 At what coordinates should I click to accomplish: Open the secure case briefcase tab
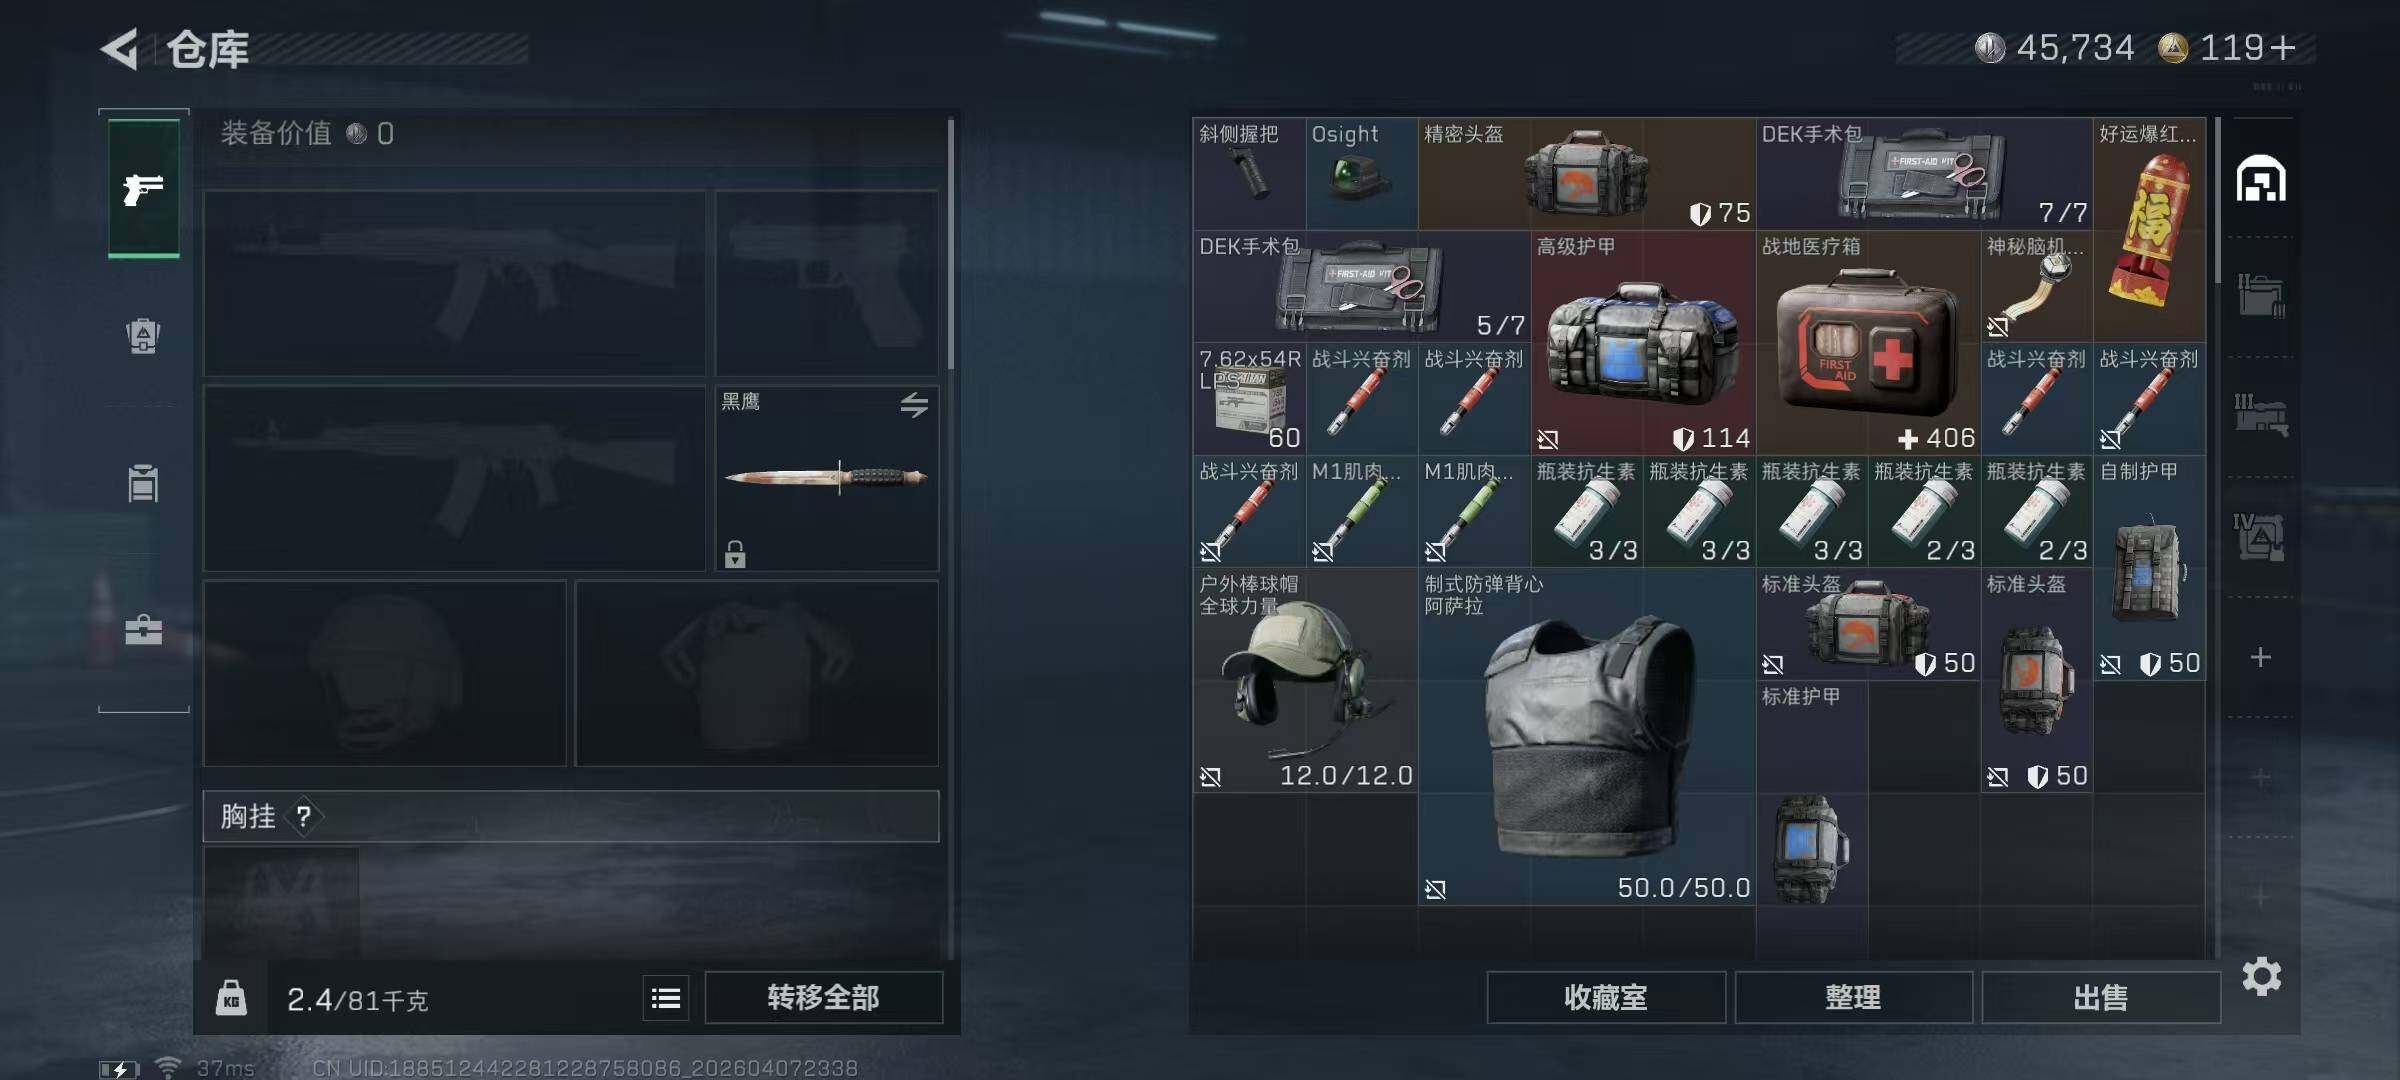[144, 630]
